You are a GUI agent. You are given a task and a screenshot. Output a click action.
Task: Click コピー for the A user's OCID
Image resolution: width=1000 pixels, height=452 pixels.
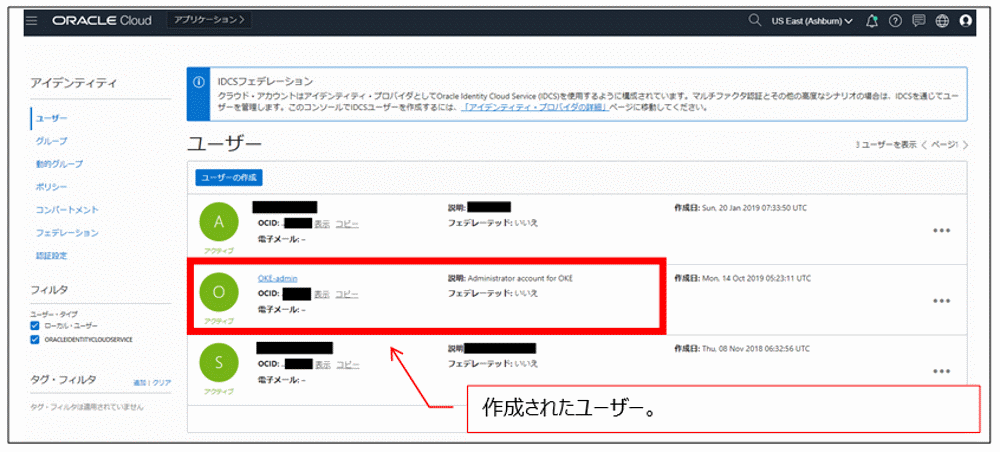[347, 224]
